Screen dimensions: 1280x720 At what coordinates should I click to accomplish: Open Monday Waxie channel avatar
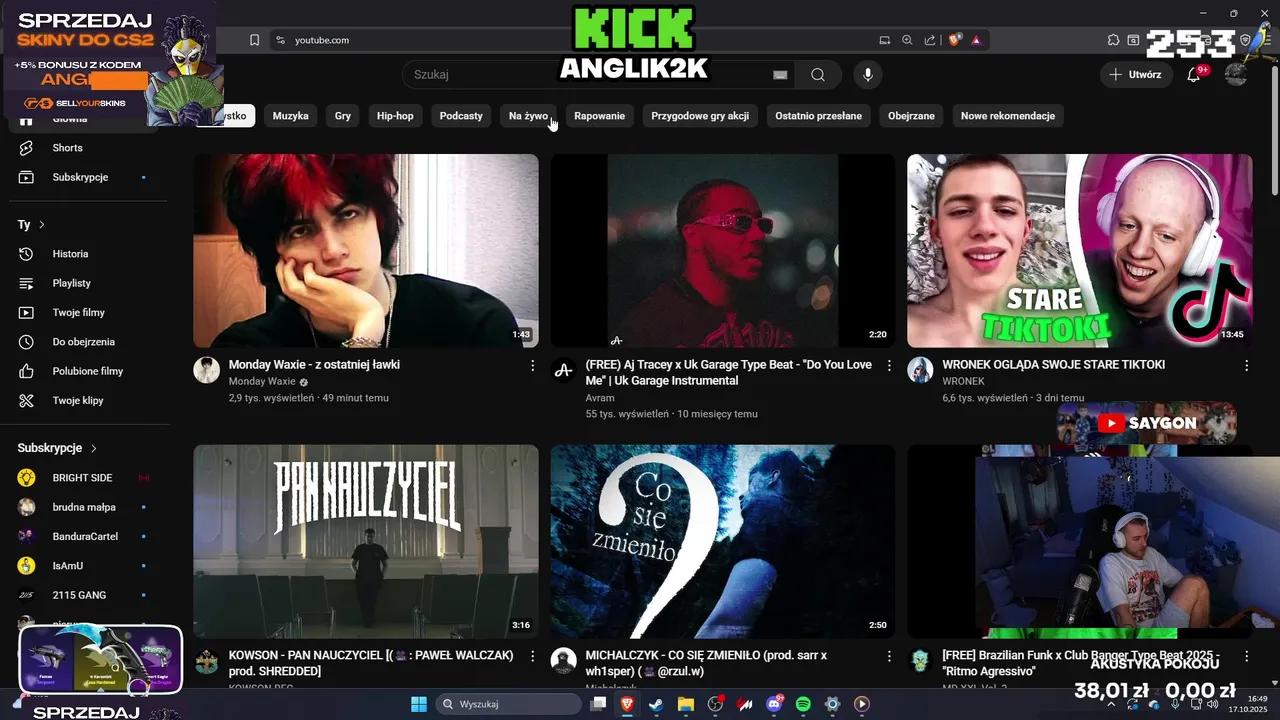click(x=207, y=370)
